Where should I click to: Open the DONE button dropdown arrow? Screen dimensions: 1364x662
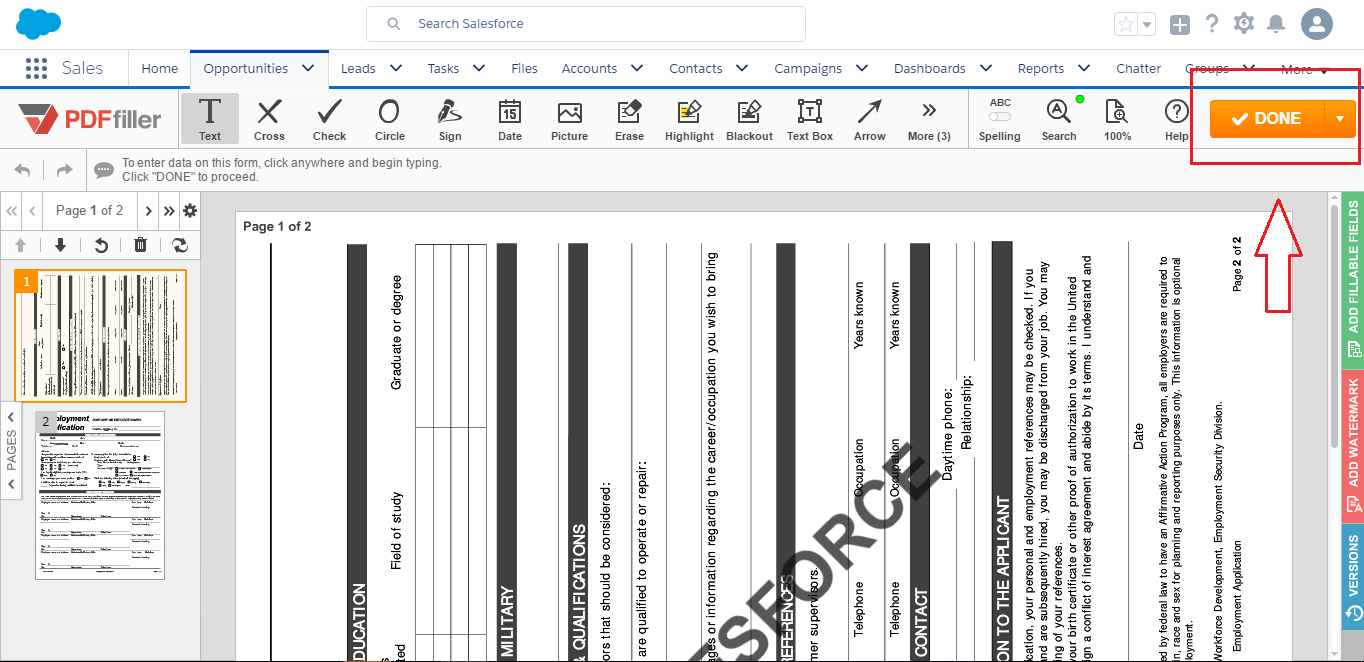tap(1340, 118)
